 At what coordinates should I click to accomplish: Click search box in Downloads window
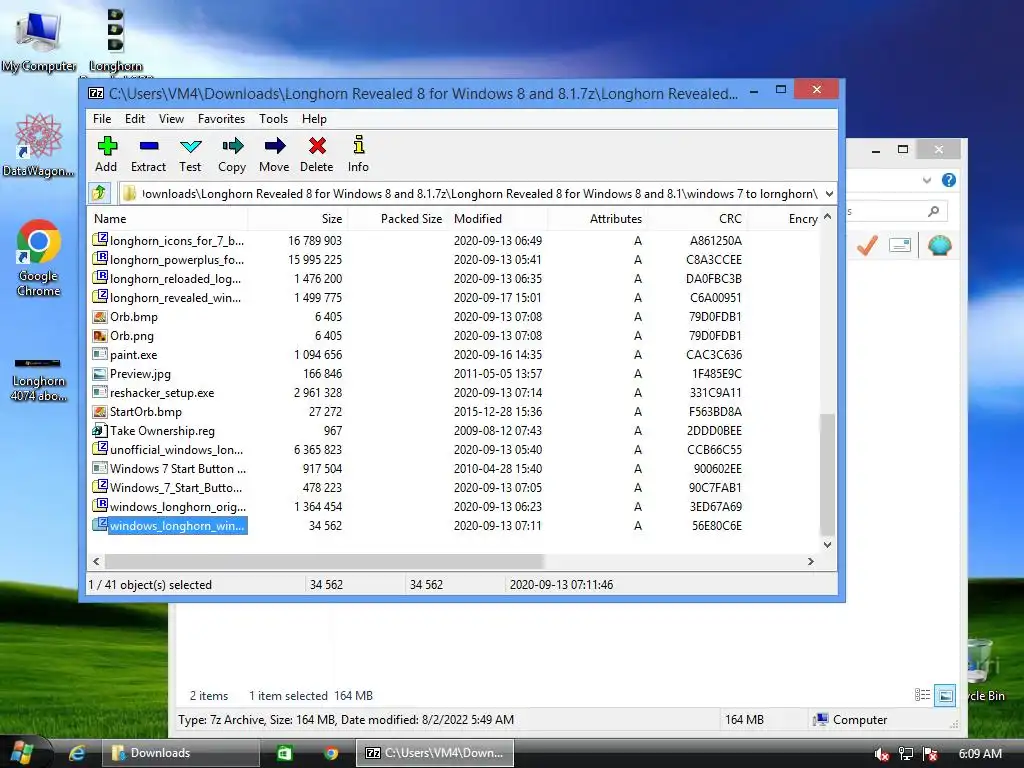click(897, 211)
